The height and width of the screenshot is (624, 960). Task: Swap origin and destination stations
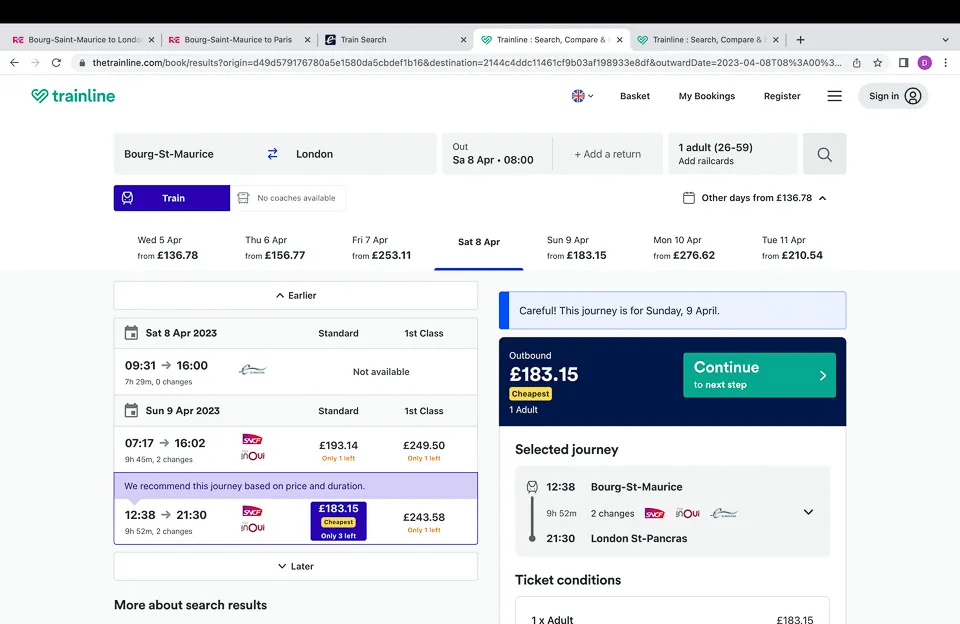coord(272,154)
